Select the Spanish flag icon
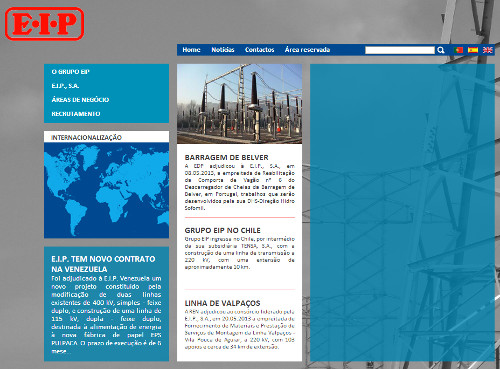Image resolution: width=500 pixels, height=369 pixels. click(x=473, y=50)
